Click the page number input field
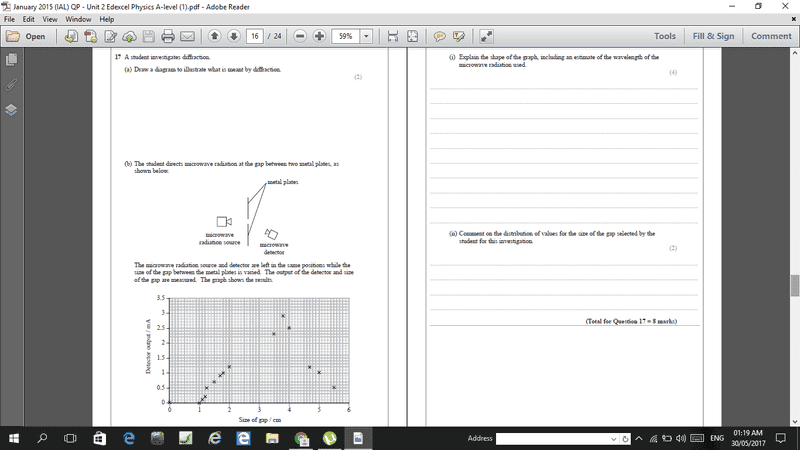Viewport: 800px width, 450px height. click(255, 37)
